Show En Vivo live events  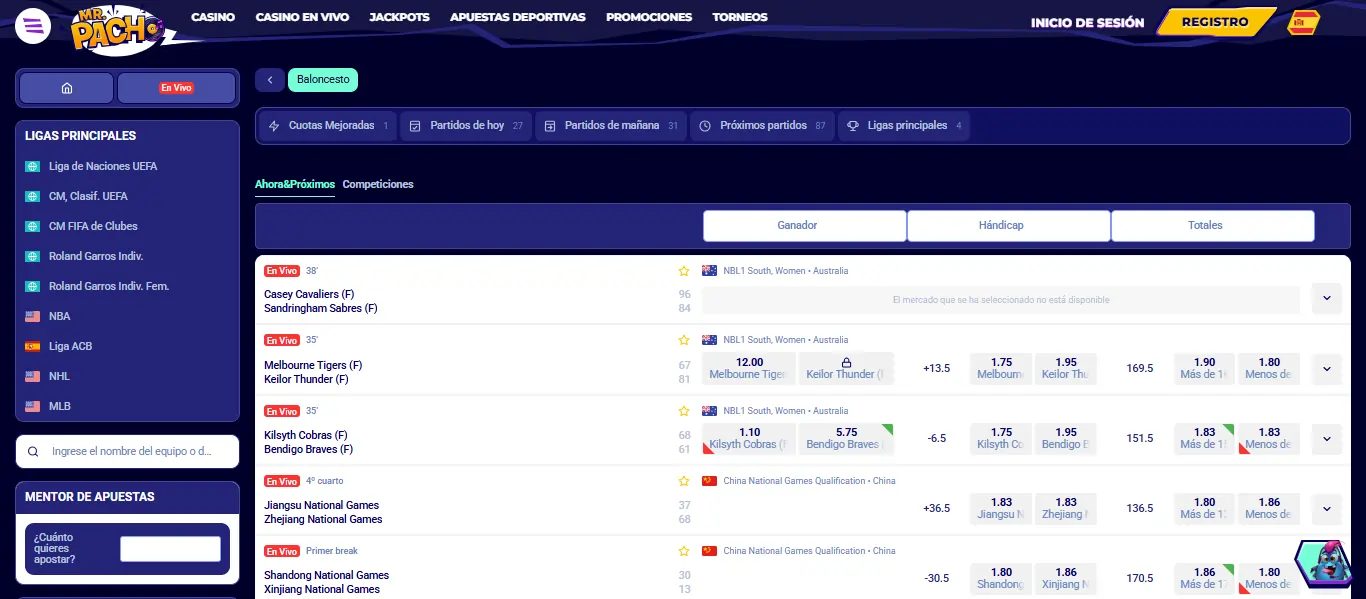176,88
